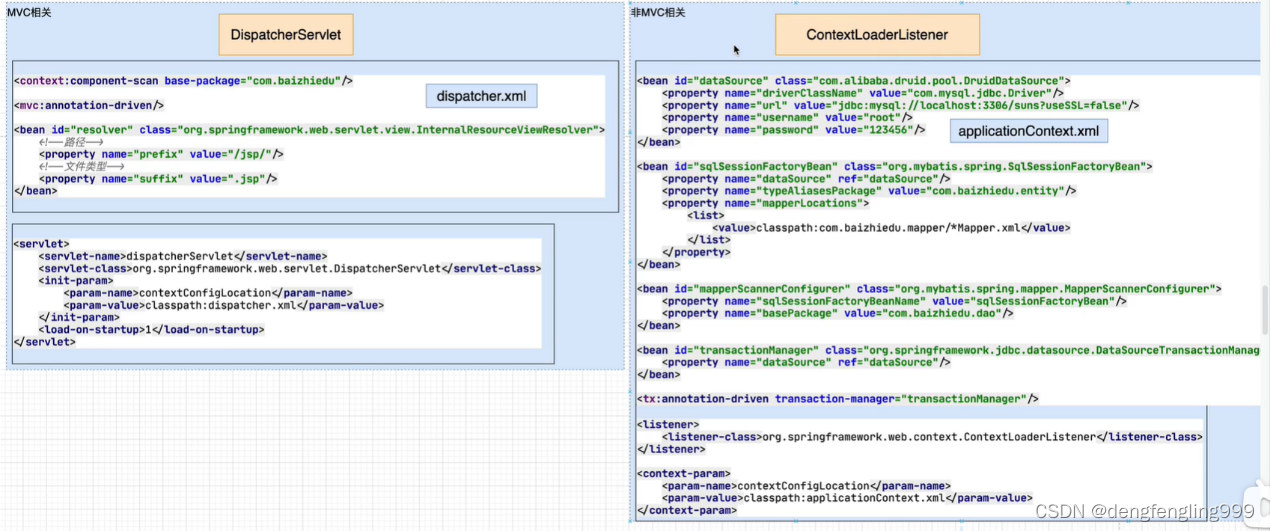Click the closing </servlet> tag line
Screen dimensions: 1270x531
pos(45,342)
